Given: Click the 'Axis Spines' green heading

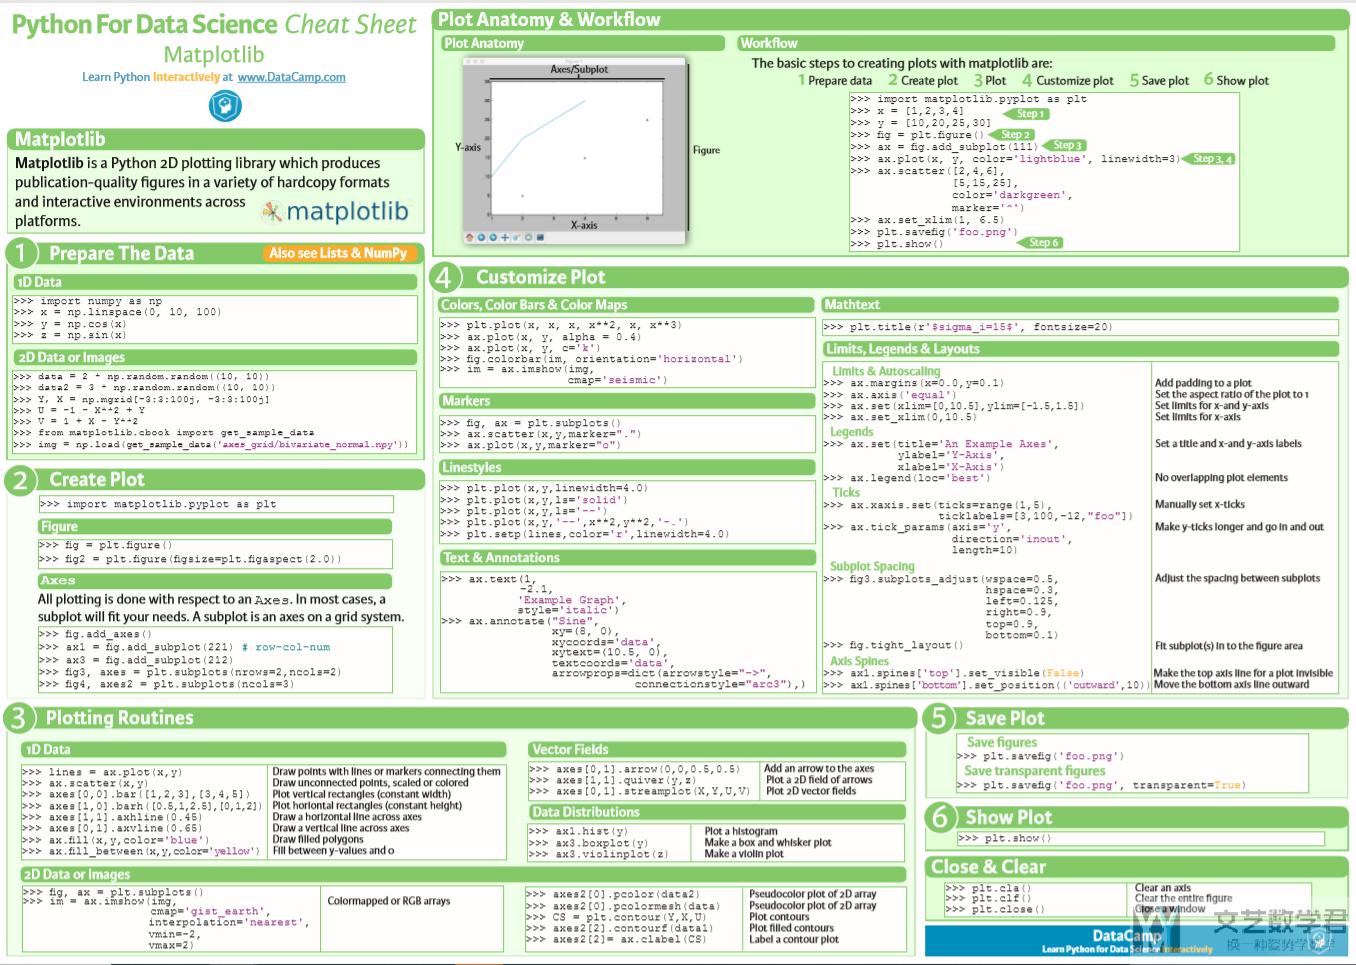Looking at the screenshot, I should 859,661.
